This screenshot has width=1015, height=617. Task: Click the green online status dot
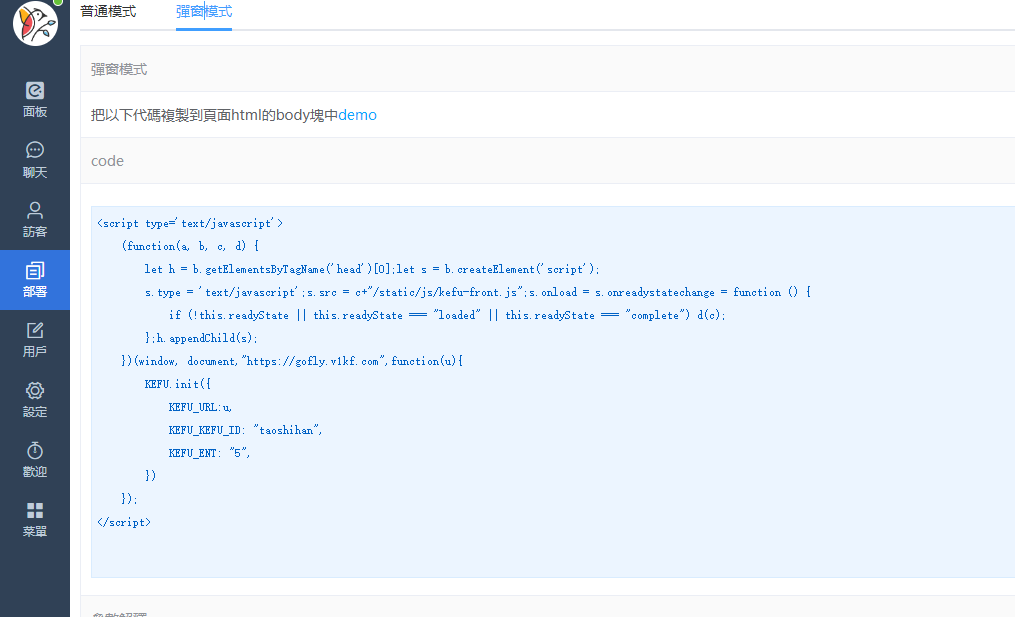click(58, 3)
